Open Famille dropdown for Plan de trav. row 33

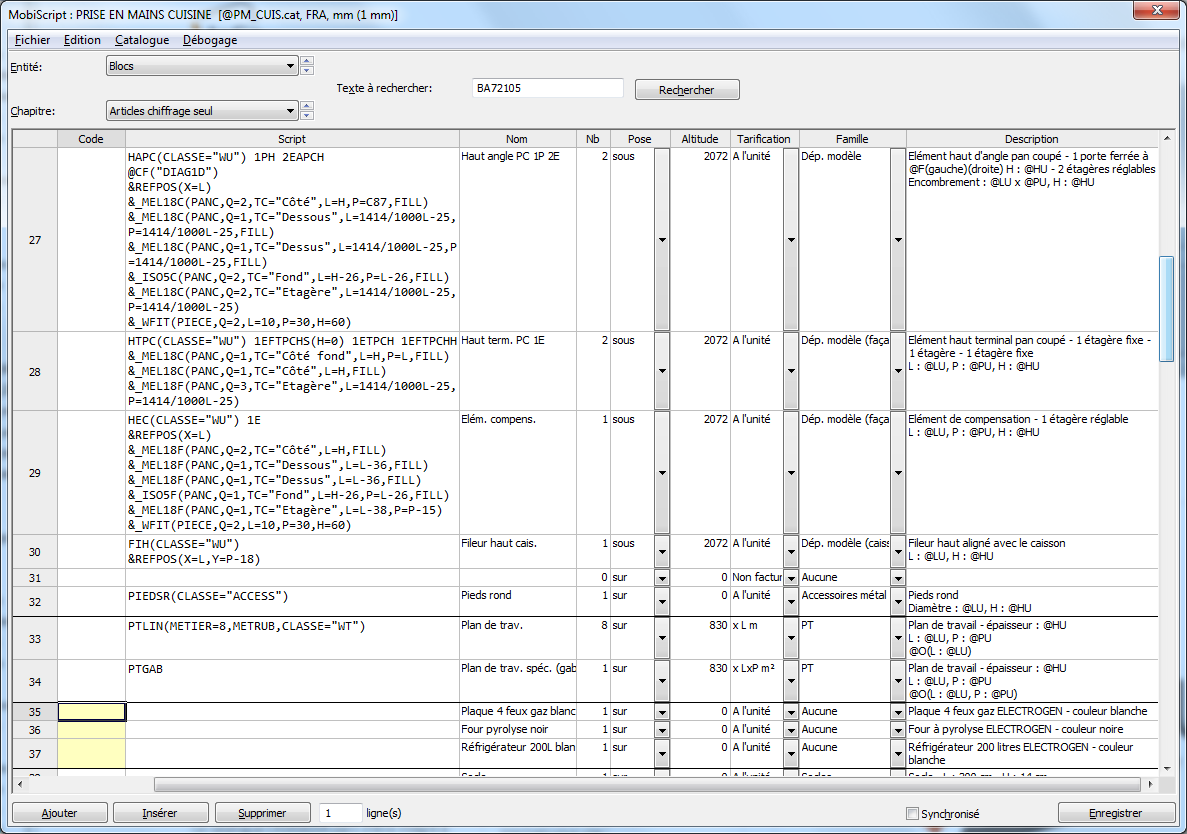point(898,638)
